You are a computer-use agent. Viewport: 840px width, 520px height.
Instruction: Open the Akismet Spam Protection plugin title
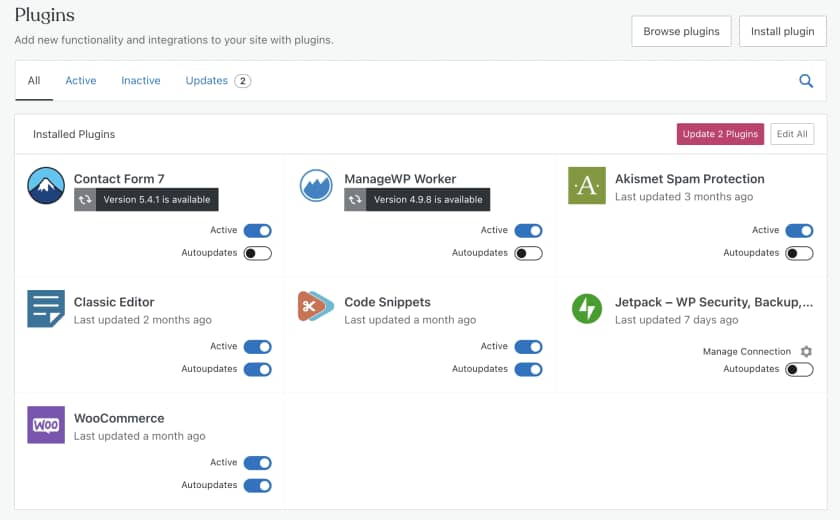[x=689, y=179]
